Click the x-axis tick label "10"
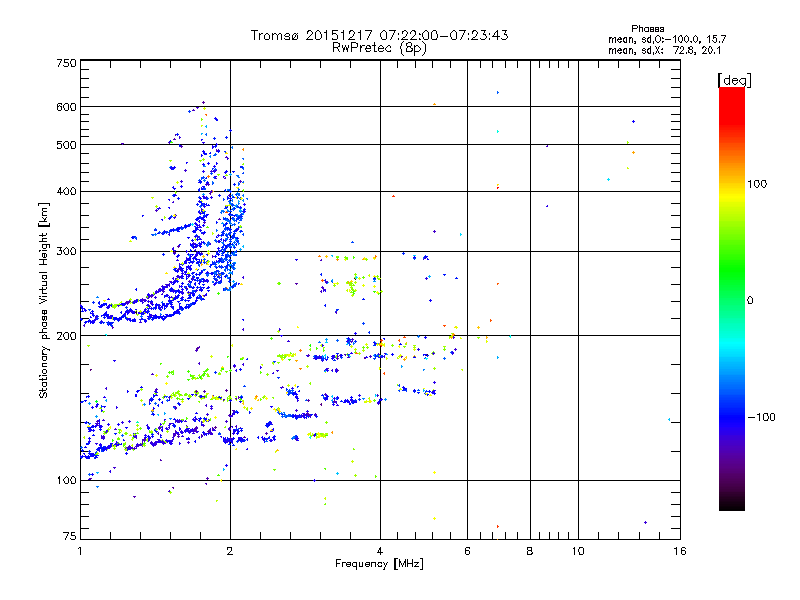The image size is (800, 600). [578, 551]
